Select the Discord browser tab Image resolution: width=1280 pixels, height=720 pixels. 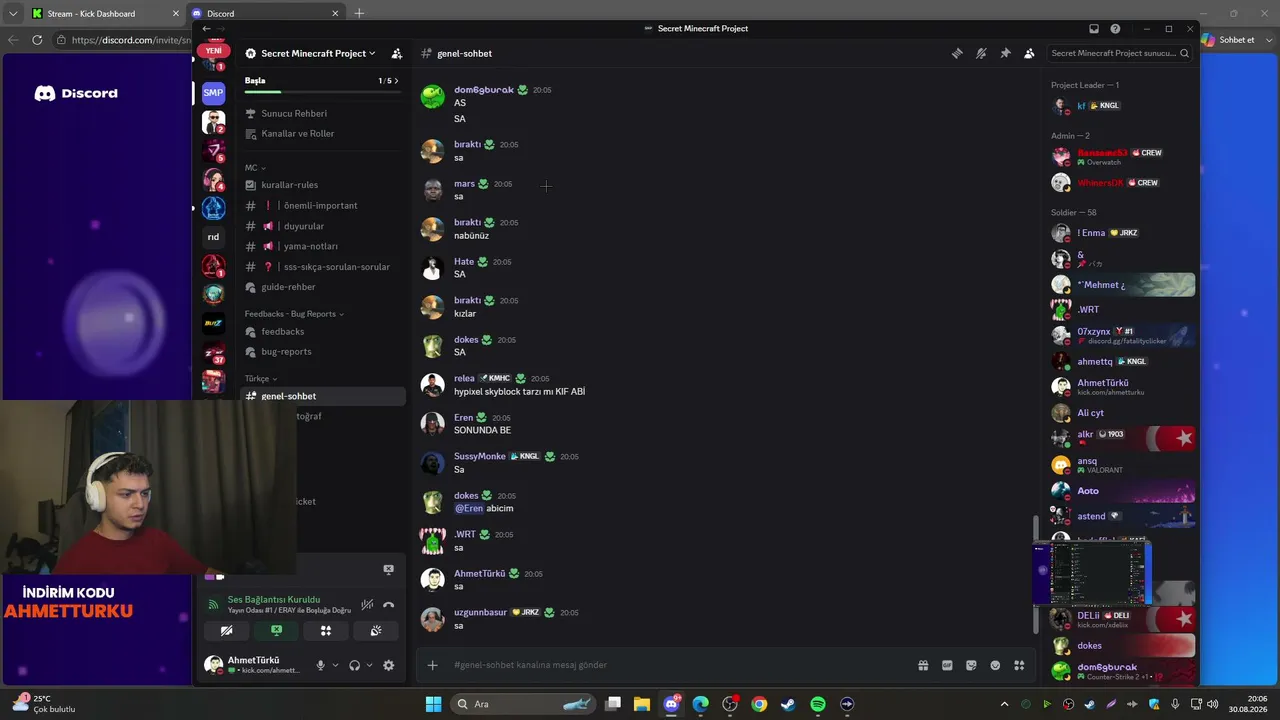(x=265, y=13)
